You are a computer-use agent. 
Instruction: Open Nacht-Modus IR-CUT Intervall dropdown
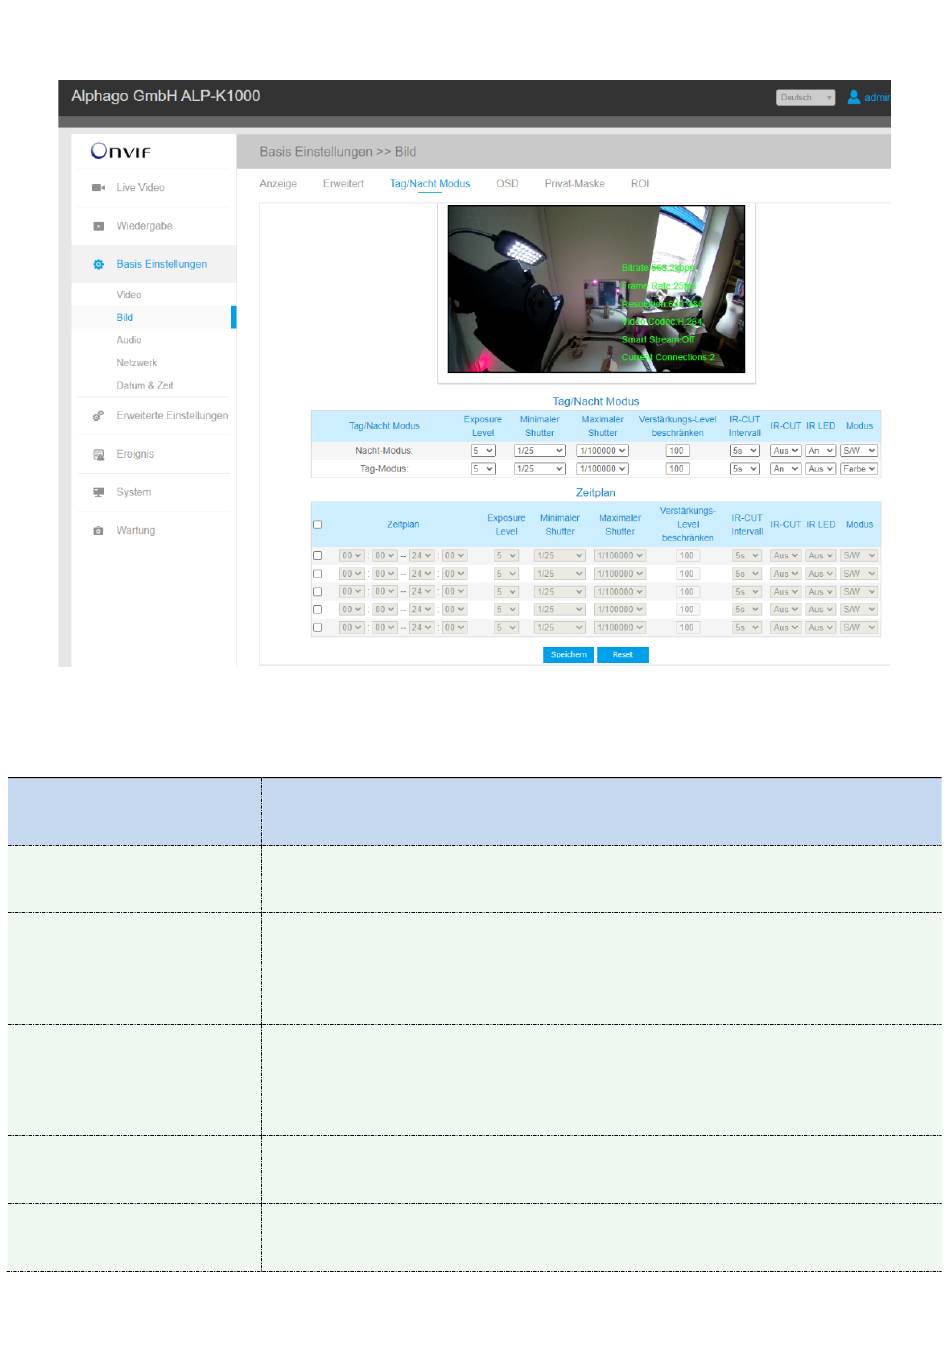[745, 451]
